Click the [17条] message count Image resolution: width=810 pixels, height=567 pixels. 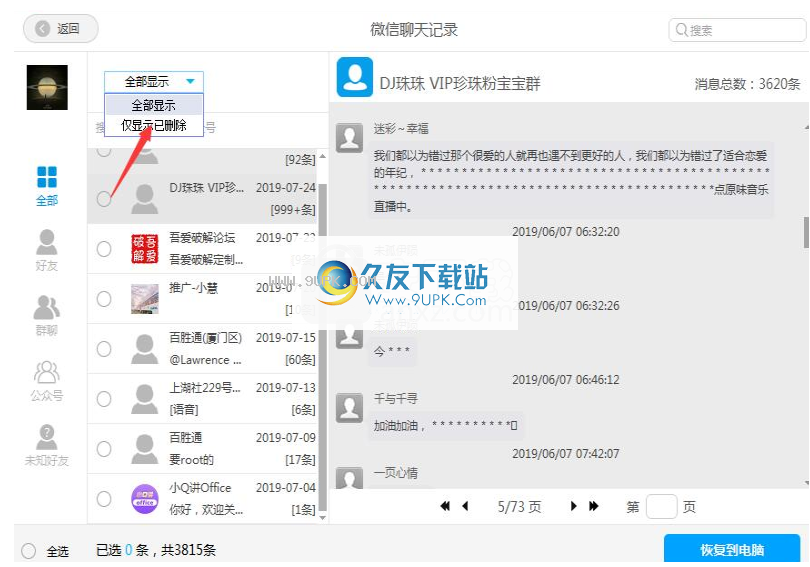coord(300,460)
